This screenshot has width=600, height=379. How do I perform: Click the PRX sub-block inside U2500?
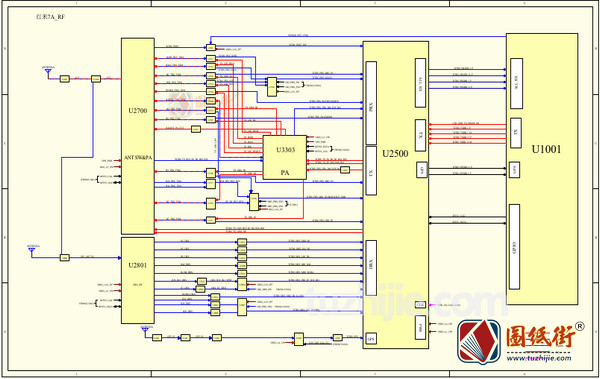[371, 103]
